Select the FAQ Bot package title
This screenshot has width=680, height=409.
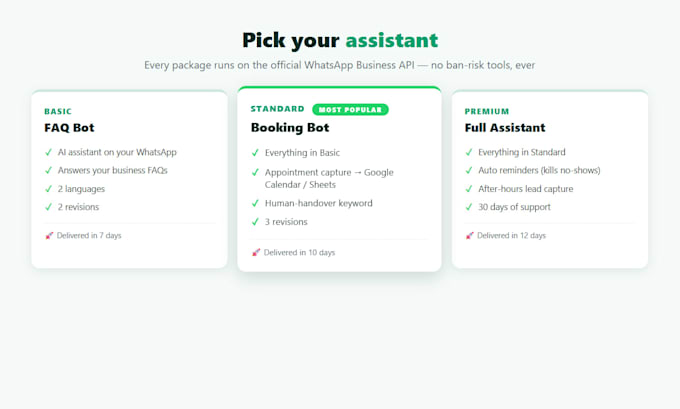(x=69, y=128)
